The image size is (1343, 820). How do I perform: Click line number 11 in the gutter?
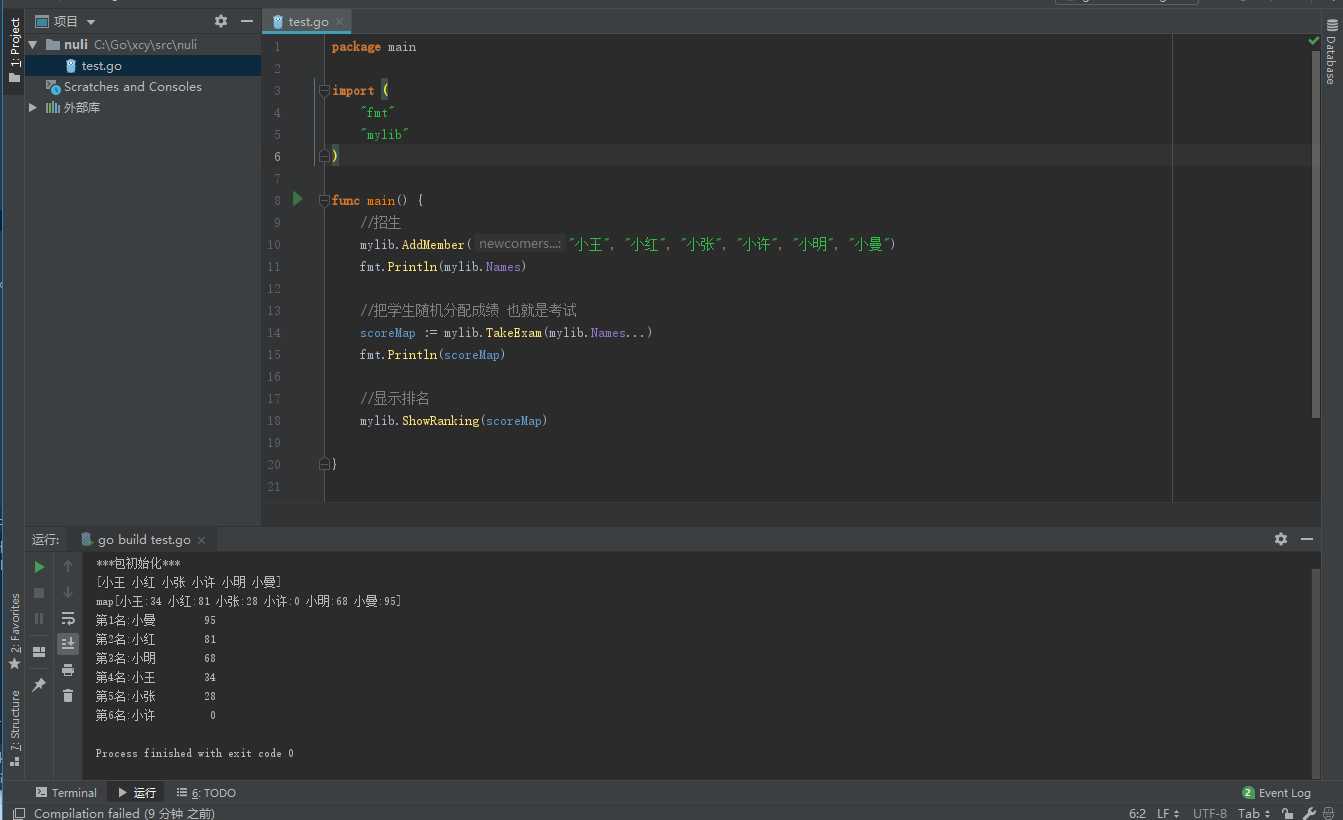[x=276, y=266]
